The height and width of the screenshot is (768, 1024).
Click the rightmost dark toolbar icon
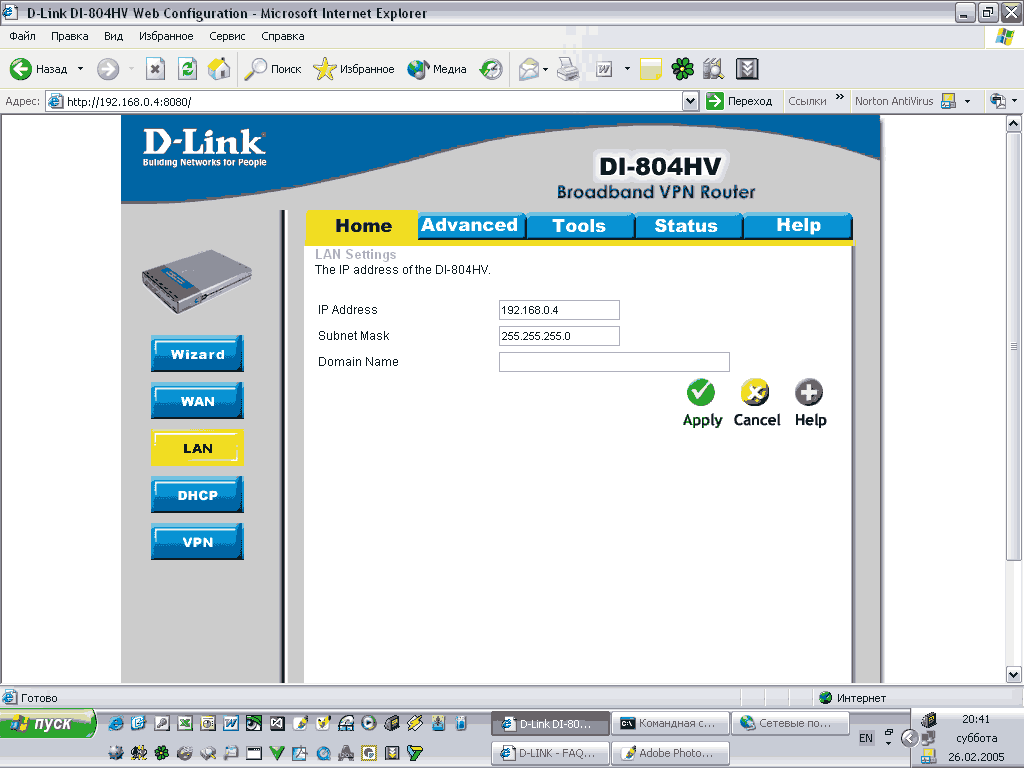tap(747, 69)
